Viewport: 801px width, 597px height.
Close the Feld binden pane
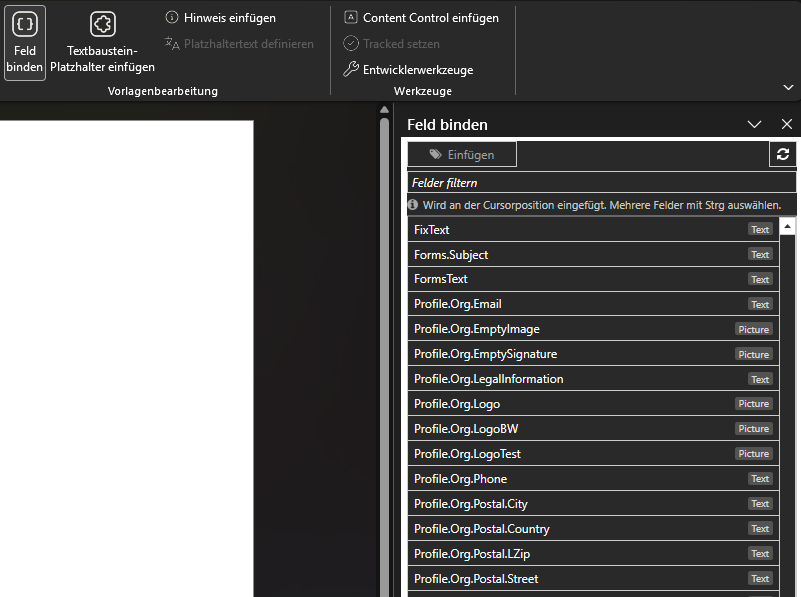pos(787,124)
